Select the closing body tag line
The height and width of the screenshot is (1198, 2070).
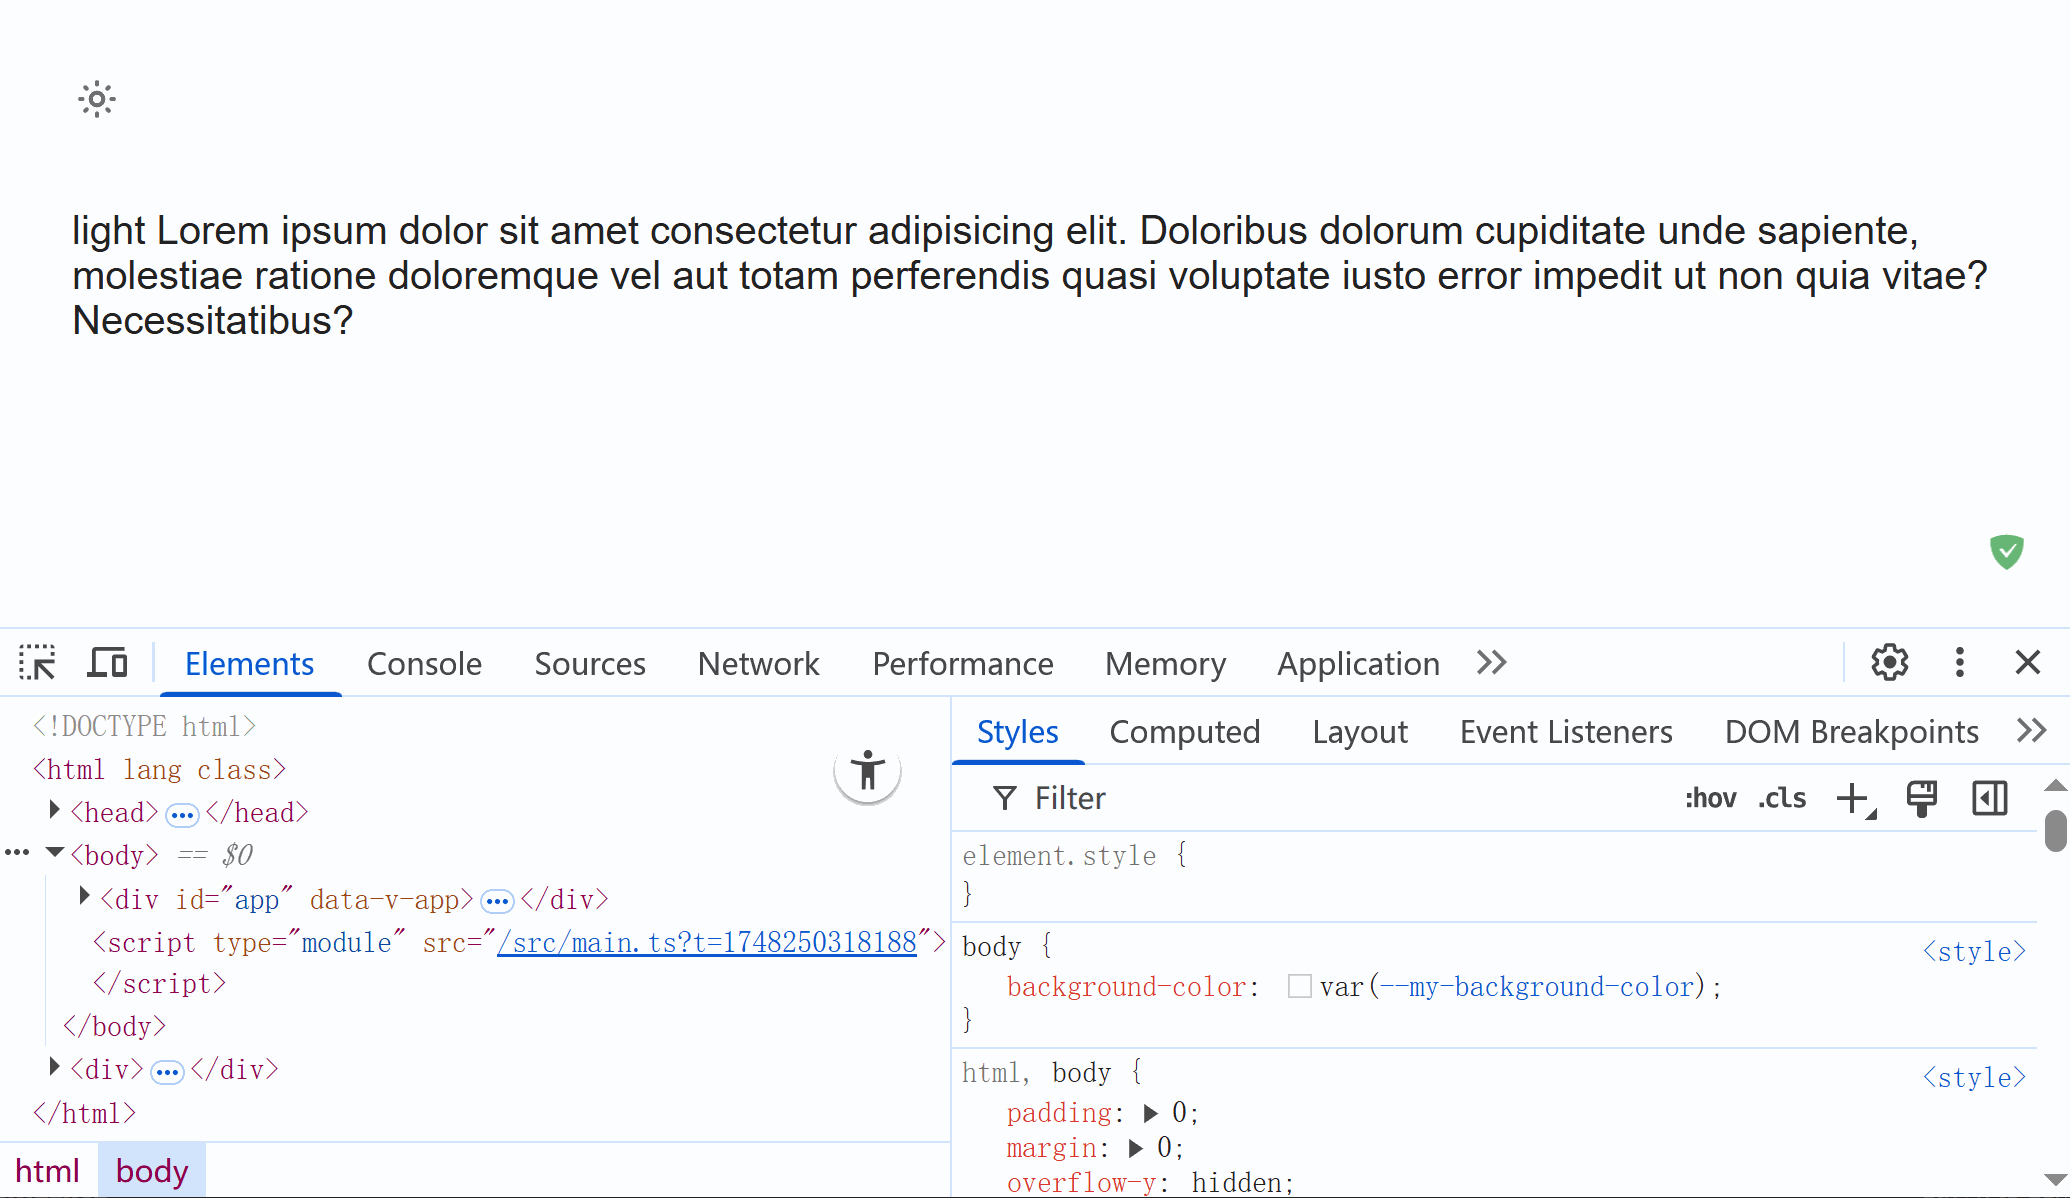[114, 1027]
